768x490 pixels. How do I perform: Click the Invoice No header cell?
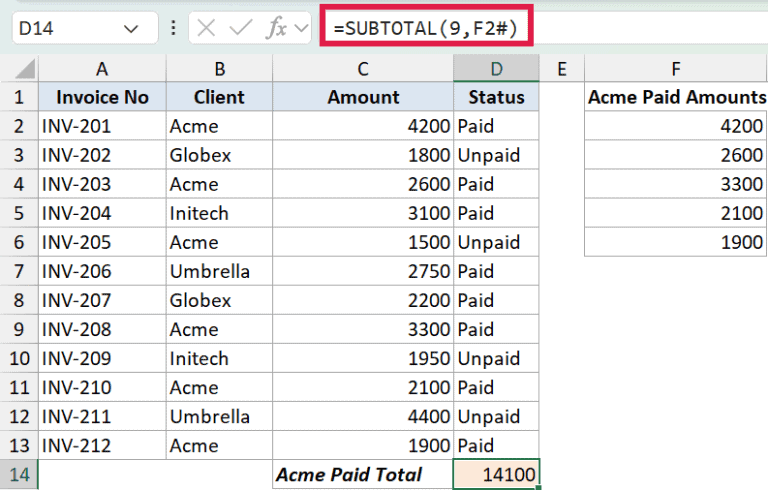click(102, 97)
